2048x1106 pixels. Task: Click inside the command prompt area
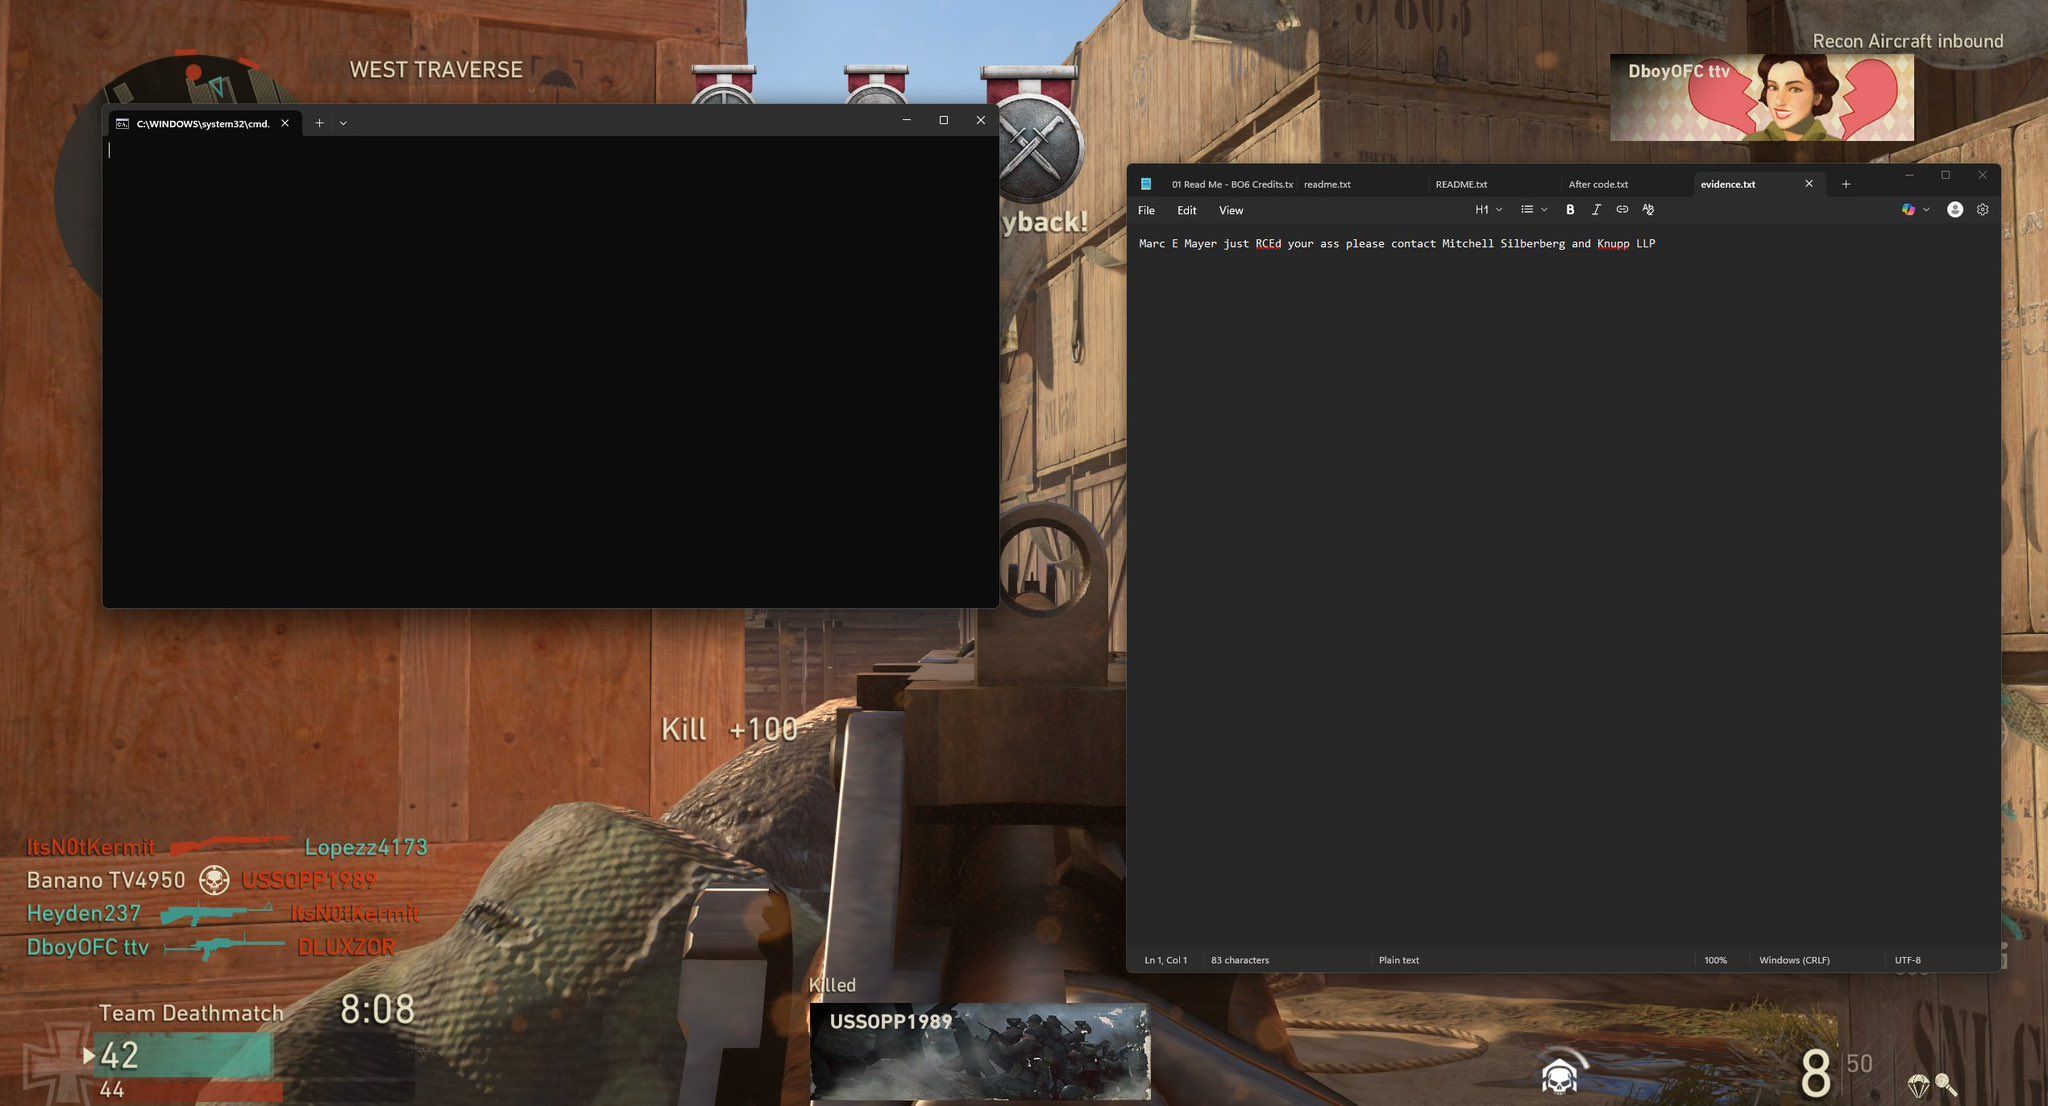[550, 370]
